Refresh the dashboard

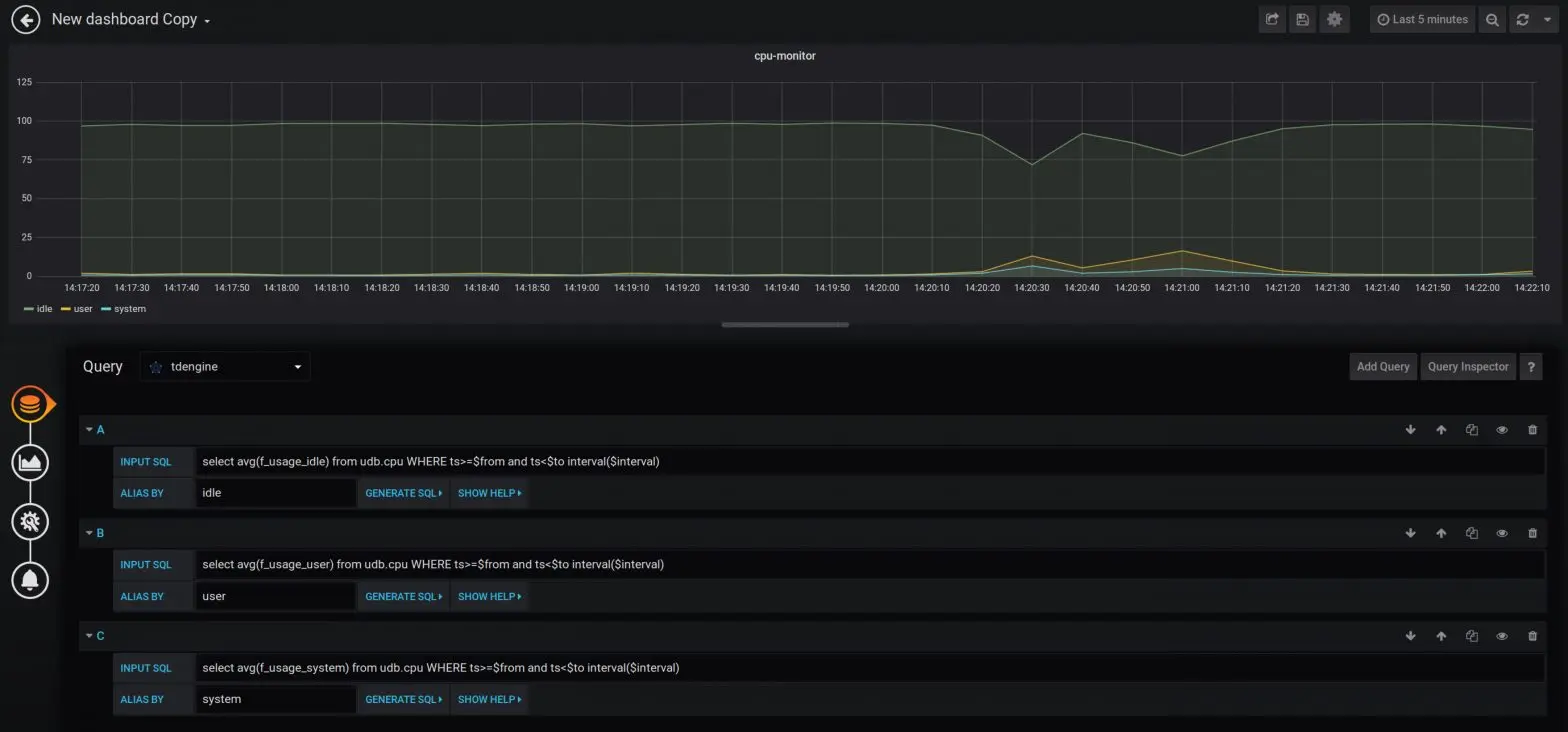(x=1522, y=19)
